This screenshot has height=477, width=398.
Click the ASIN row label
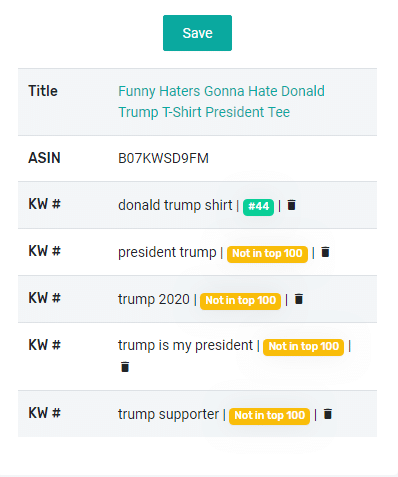click(44, 158)
